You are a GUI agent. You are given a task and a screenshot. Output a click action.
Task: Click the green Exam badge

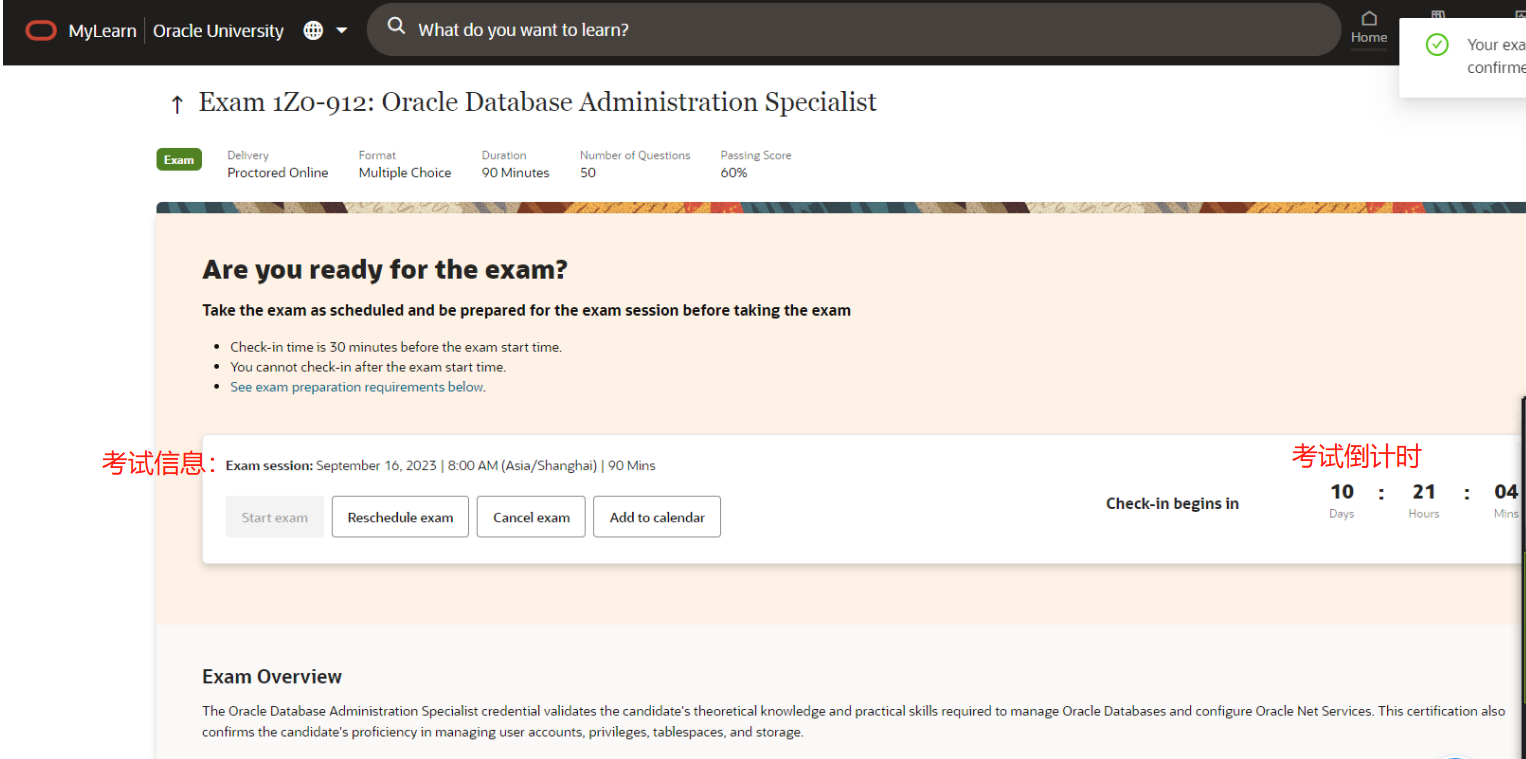tap(179, 160)
